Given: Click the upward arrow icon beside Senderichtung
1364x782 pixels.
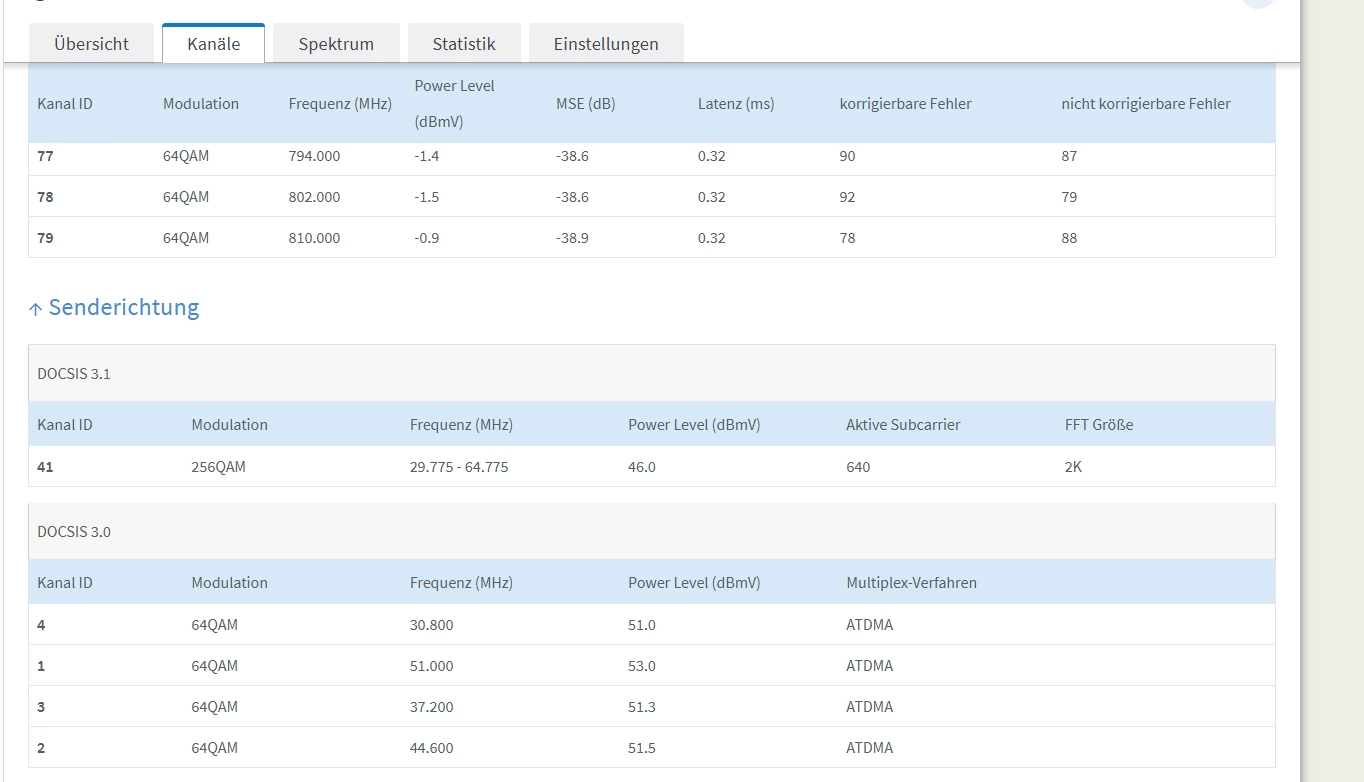Looking at the screenshot, I should (x=36, y=309).
